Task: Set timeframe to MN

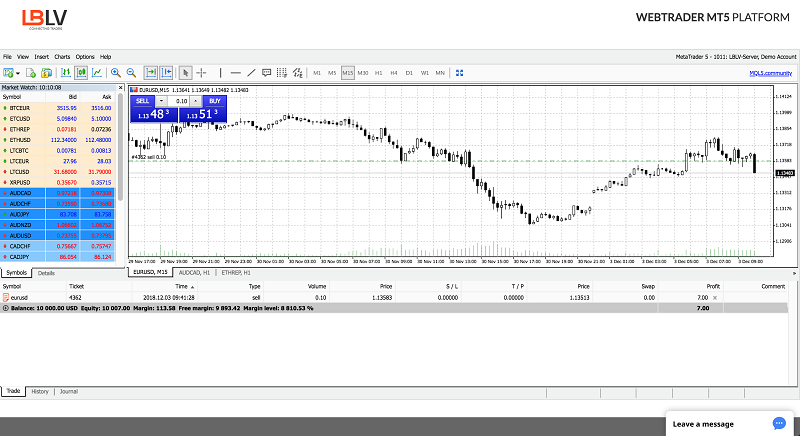Action: click(440, 73)
